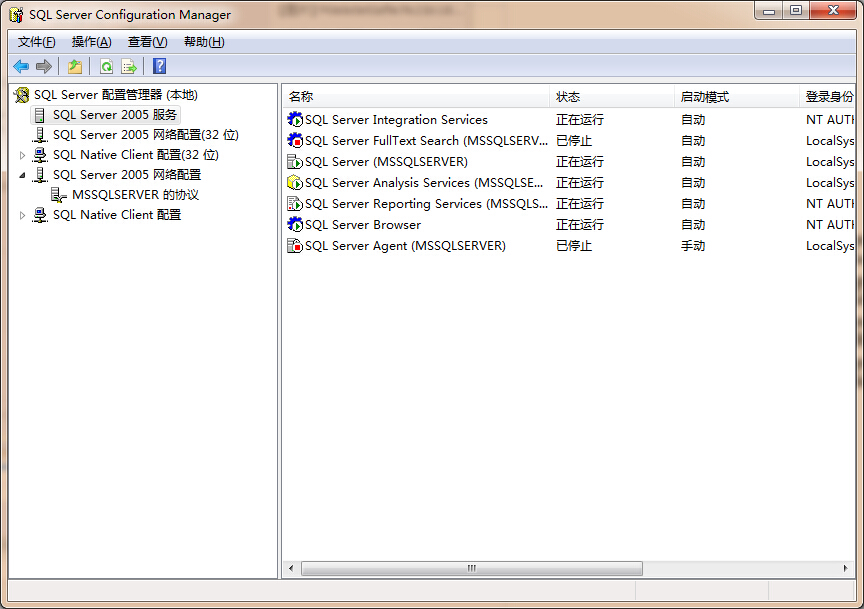Select SQL Server Analysis Services name
The width and height of the screenshot is (864, 609).
click(424, 182)
